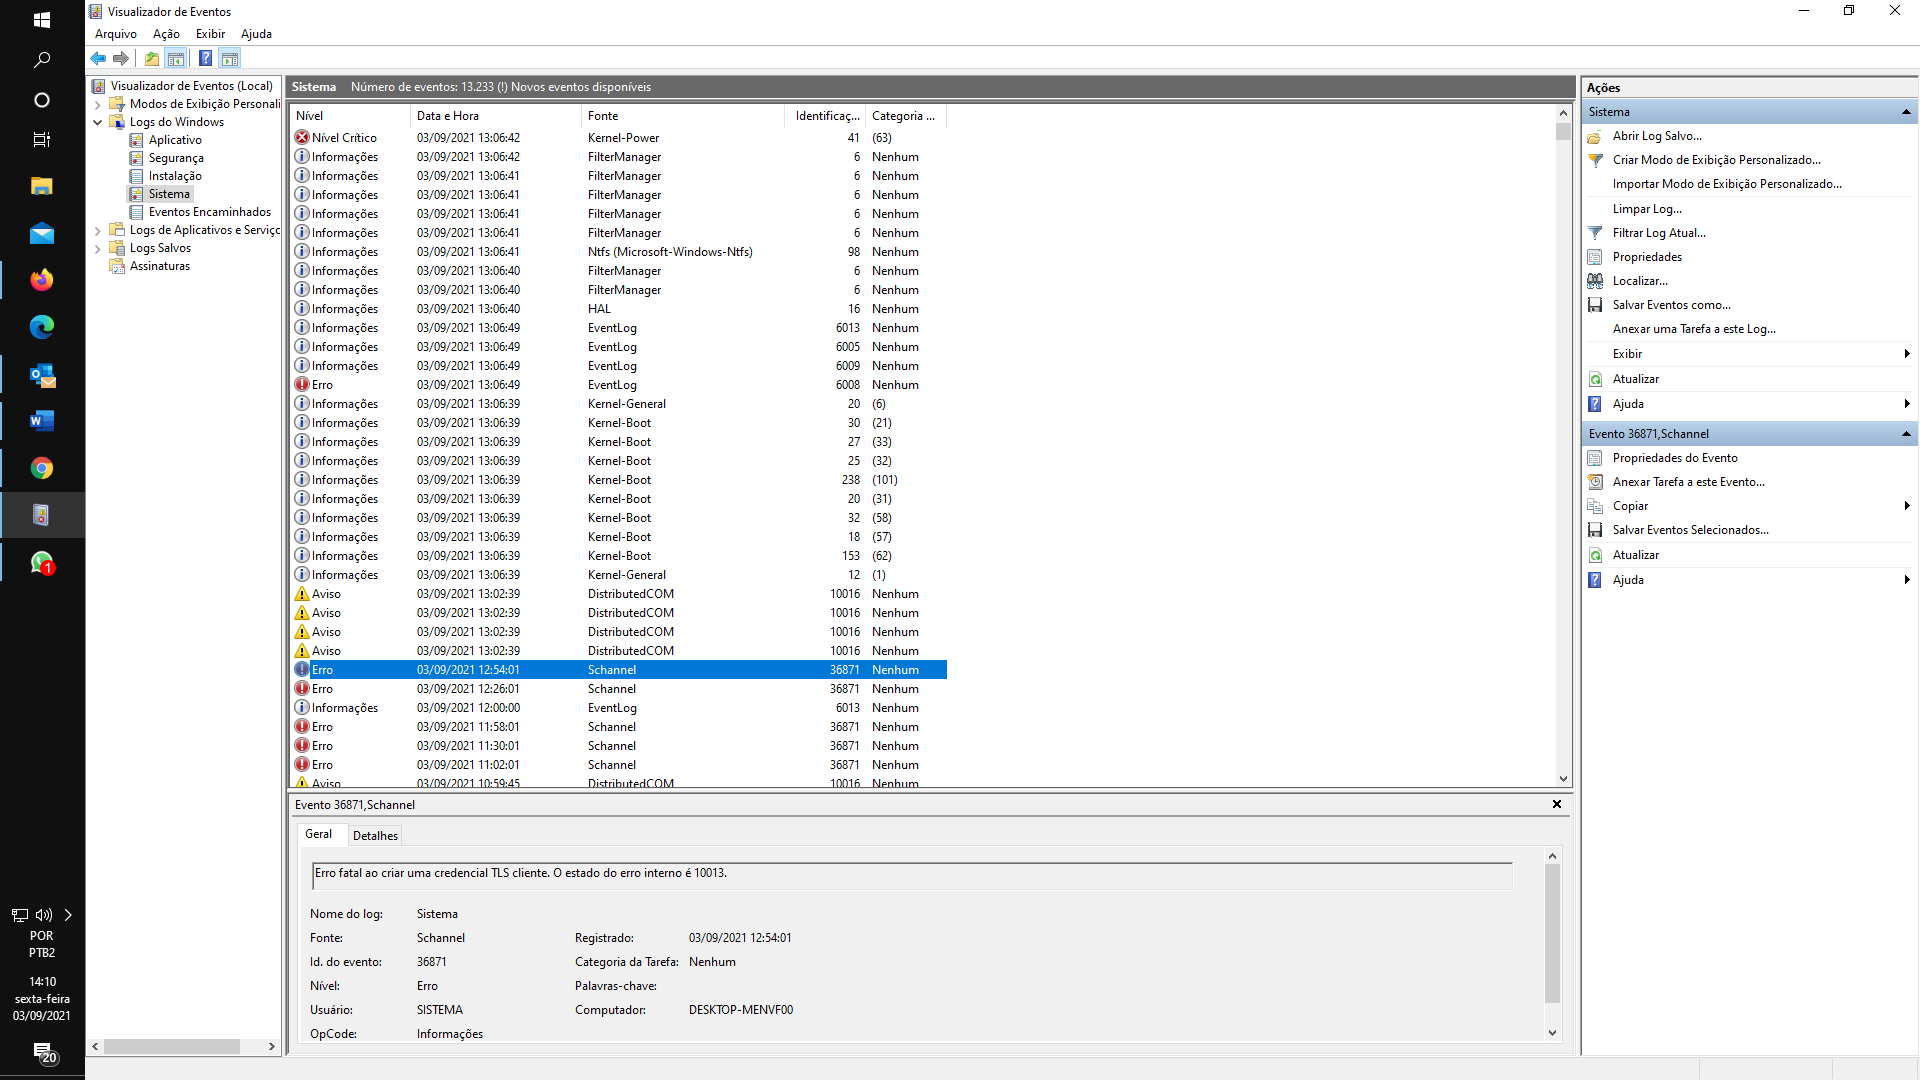
Task: Click Importar Modo de Exibição Personalizado
Action: tap(1727, 184)
